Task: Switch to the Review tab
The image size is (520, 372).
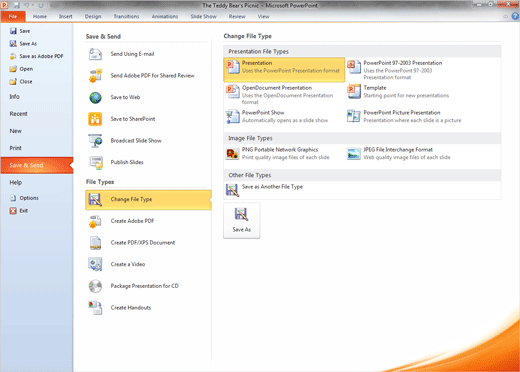Action: tap(237, 16)
